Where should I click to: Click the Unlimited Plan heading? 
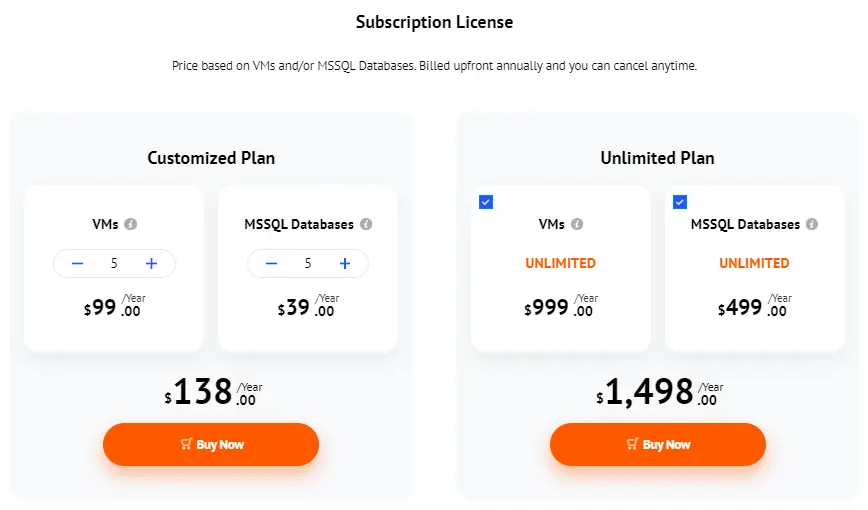pyautogui.click(x=658, y=158)
